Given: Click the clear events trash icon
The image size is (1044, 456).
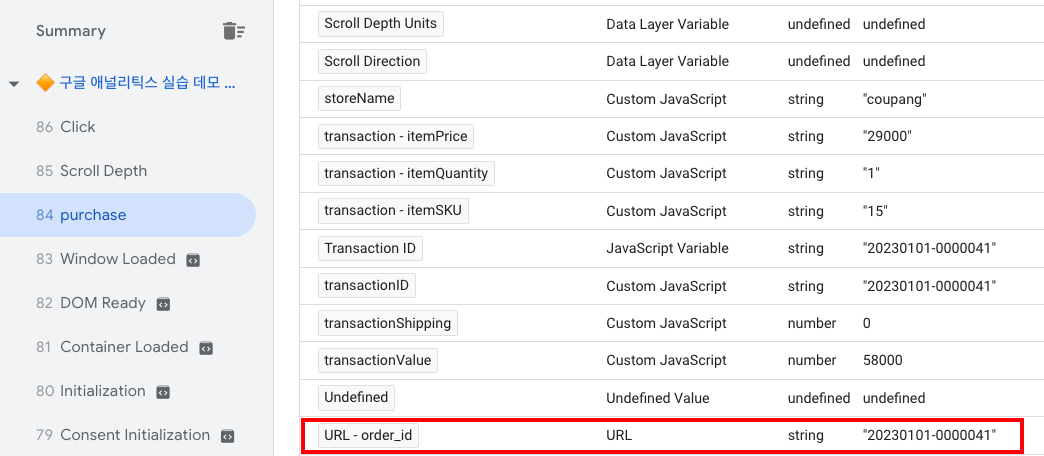Looking at the screenshot, I should pyautogui.click(x=233, y=31).
